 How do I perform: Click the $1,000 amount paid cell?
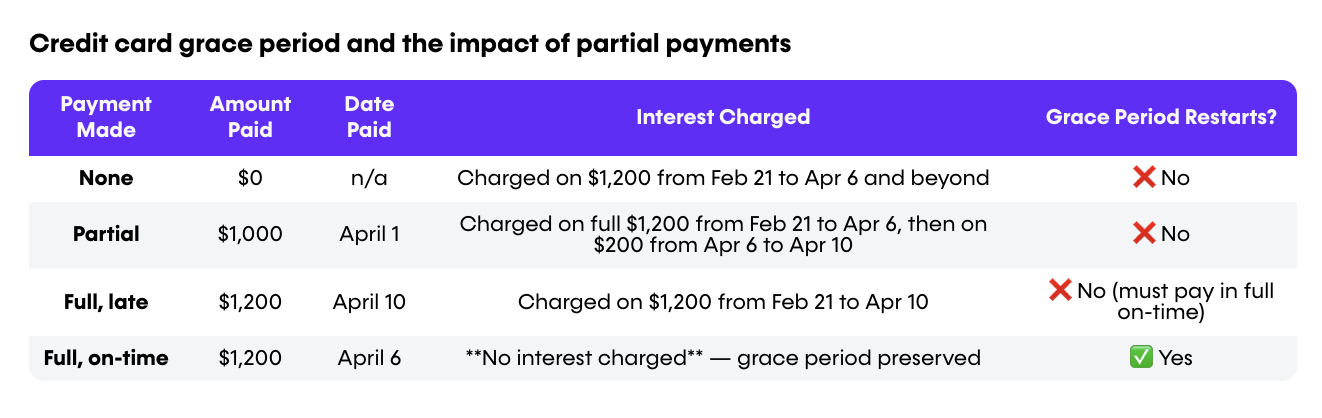[x=250, y=235]
